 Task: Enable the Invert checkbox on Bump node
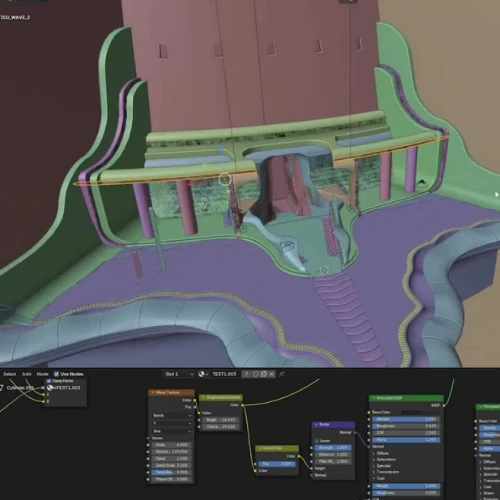(x=317, y=441)
